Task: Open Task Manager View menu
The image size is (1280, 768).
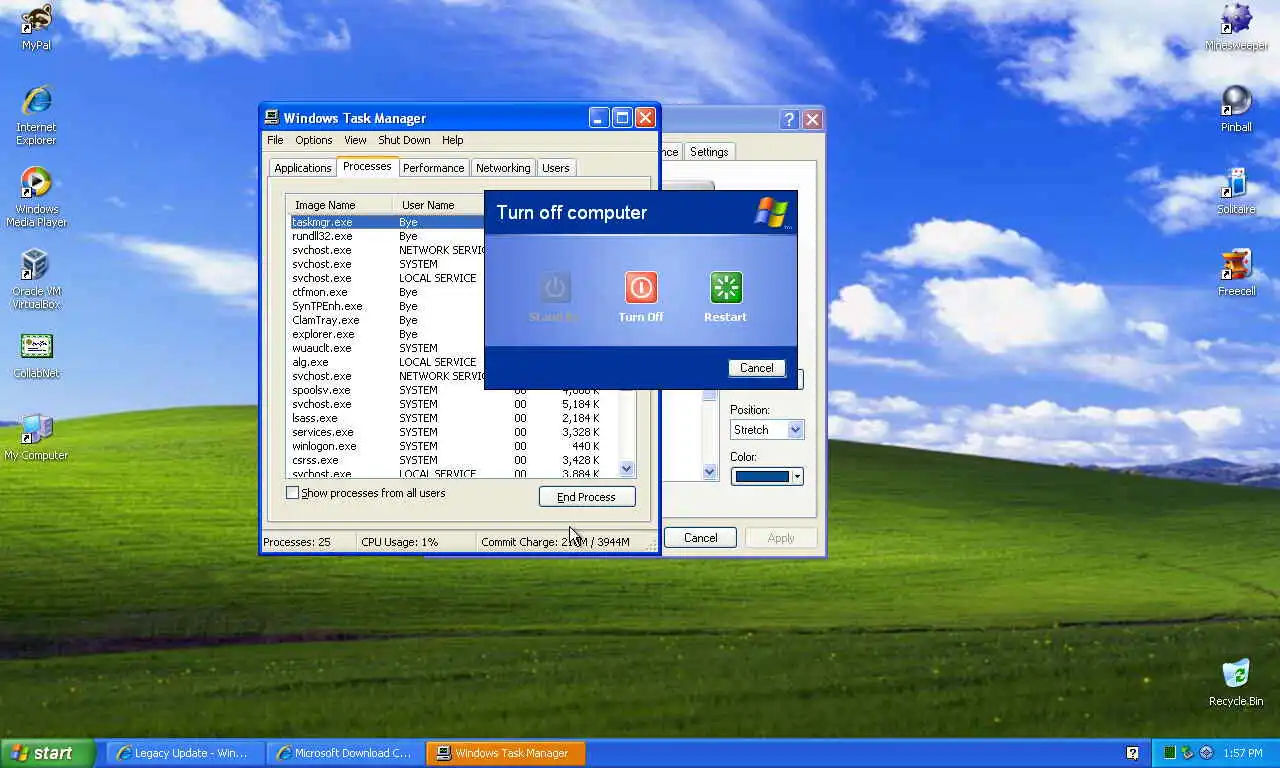Action: [355, 140]
